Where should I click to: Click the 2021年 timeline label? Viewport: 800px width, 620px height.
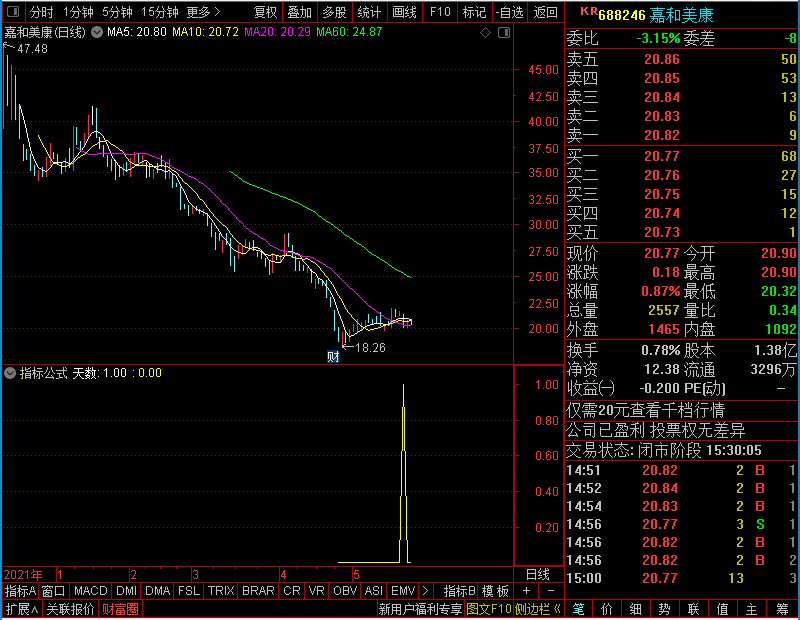pos(23,575)
